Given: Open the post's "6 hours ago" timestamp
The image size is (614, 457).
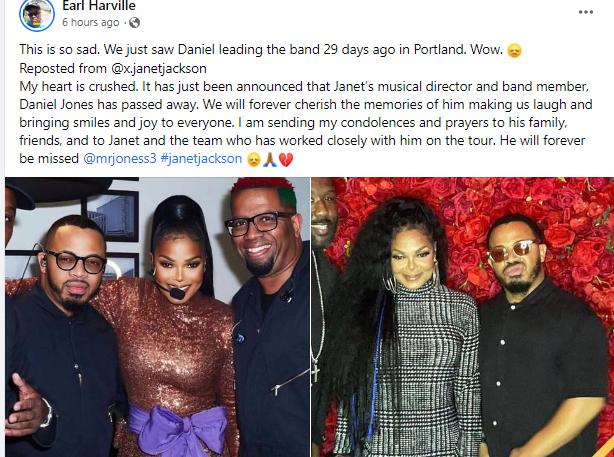Looking at the screenshot, I should coord(90,23).
